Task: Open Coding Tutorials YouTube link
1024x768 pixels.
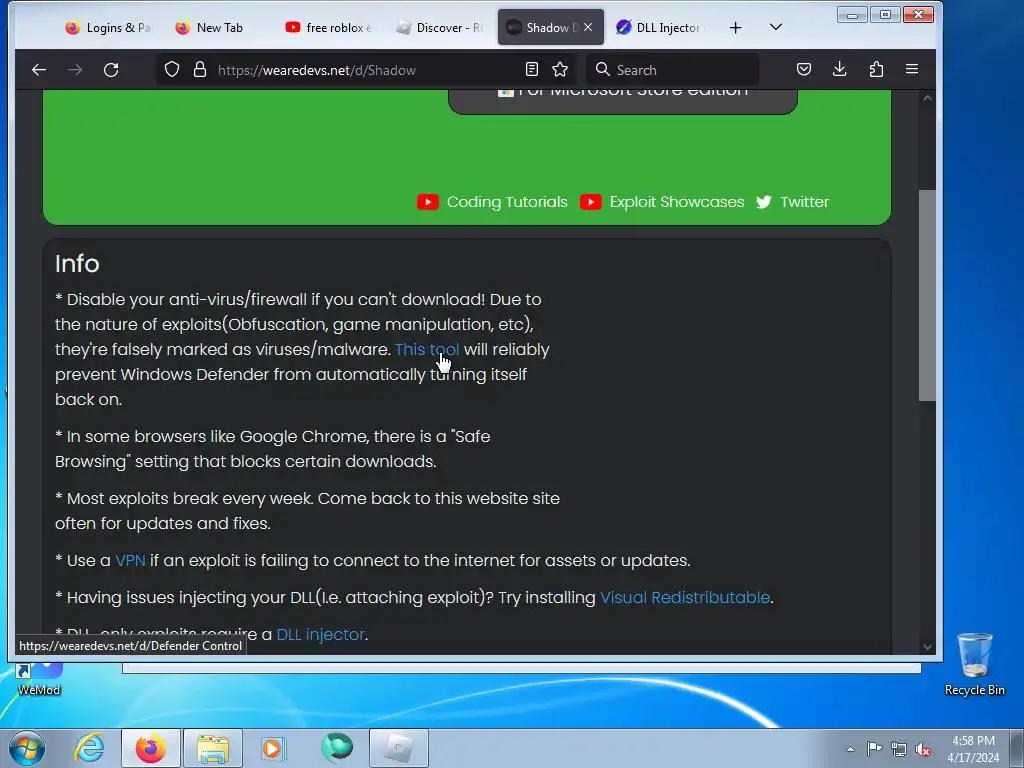Action: click(492, 202)
